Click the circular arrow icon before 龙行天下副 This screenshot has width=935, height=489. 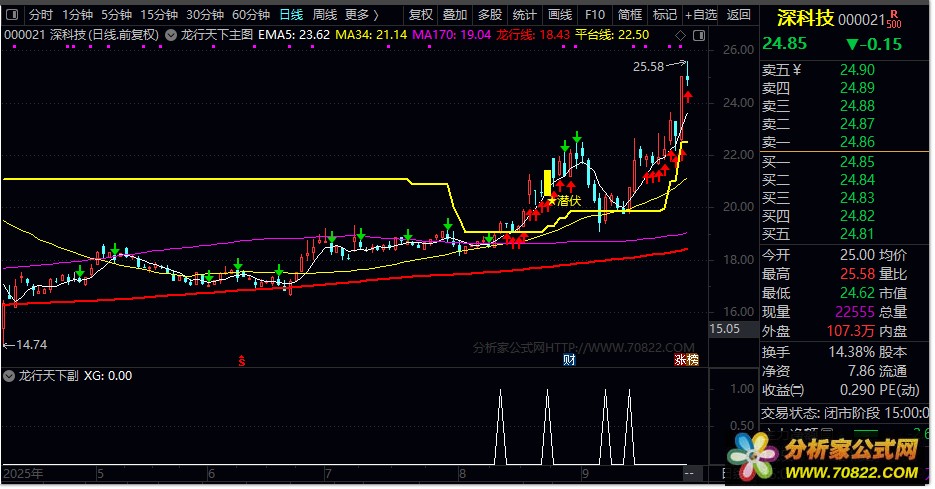pos(11,377)
